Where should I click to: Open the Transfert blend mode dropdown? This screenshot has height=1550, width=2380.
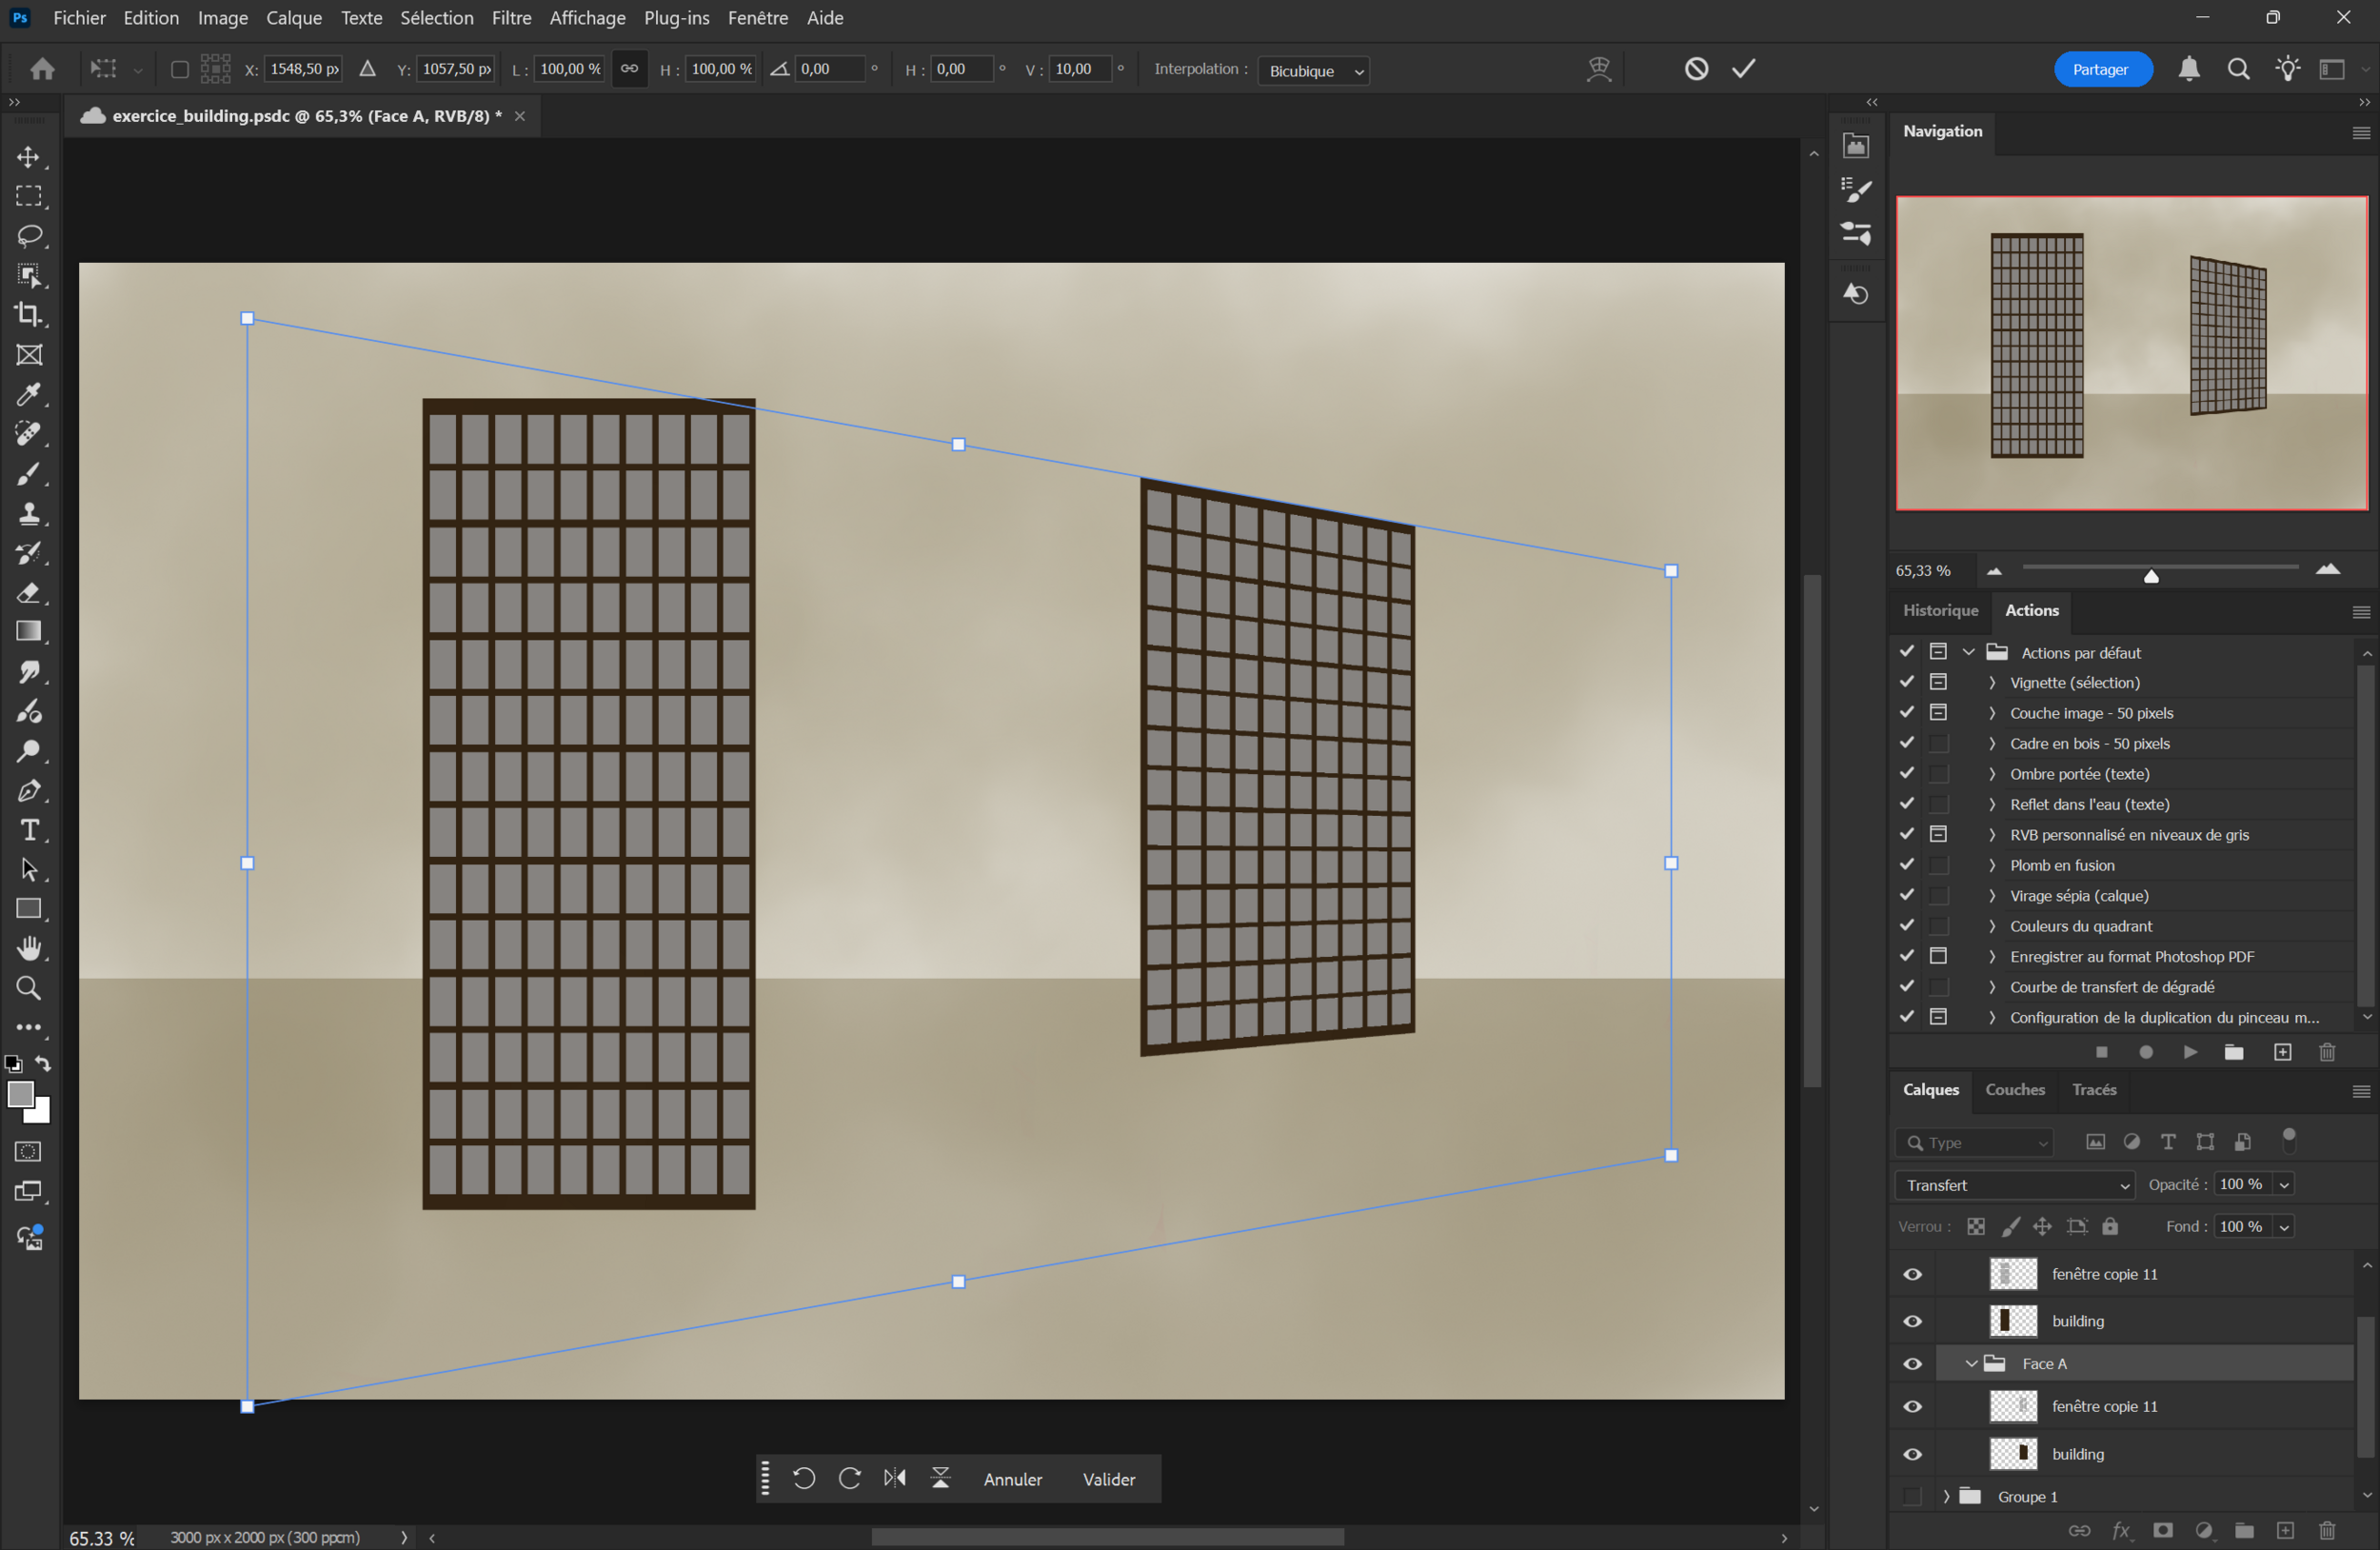pos(2014,1185)
